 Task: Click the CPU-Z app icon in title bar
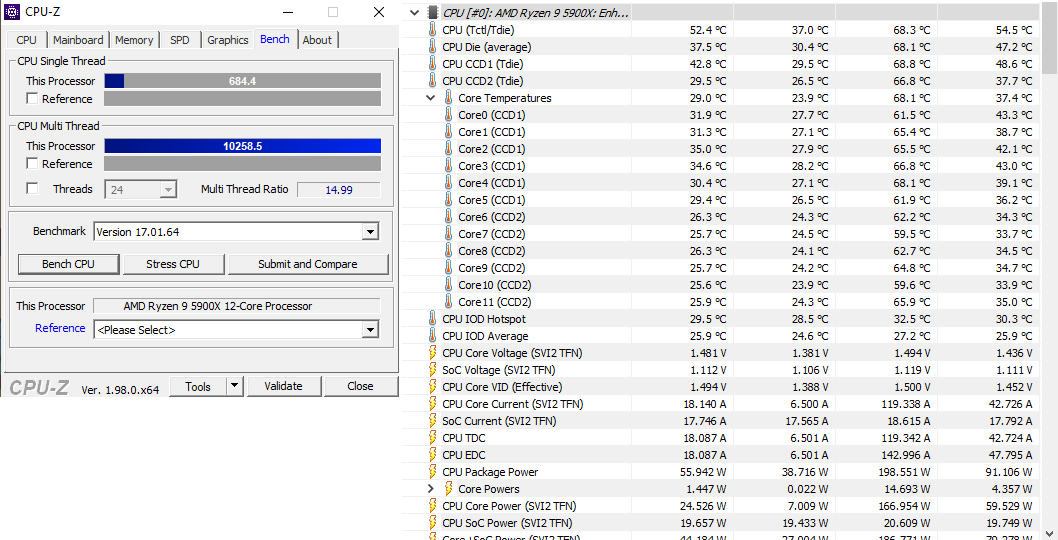[x=12, y=11]
